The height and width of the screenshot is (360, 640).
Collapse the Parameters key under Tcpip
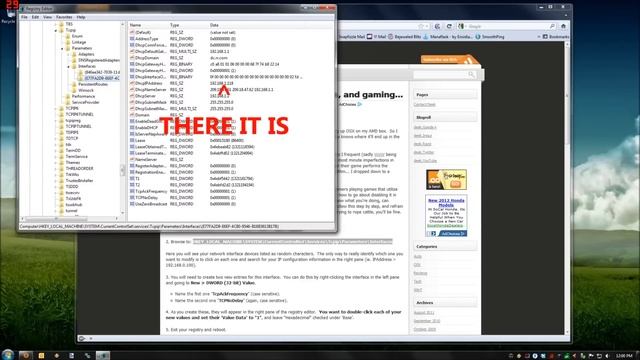pos(62,48)
